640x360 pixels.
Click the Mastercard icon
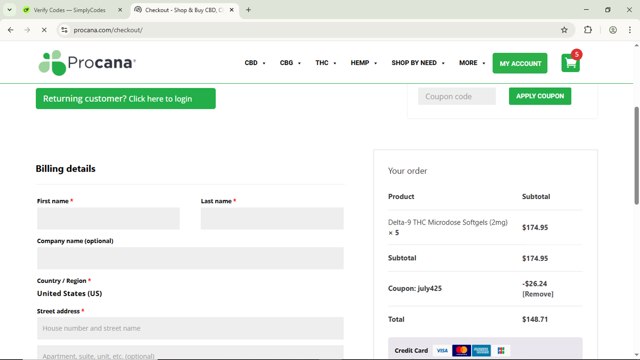click(461, 351)
